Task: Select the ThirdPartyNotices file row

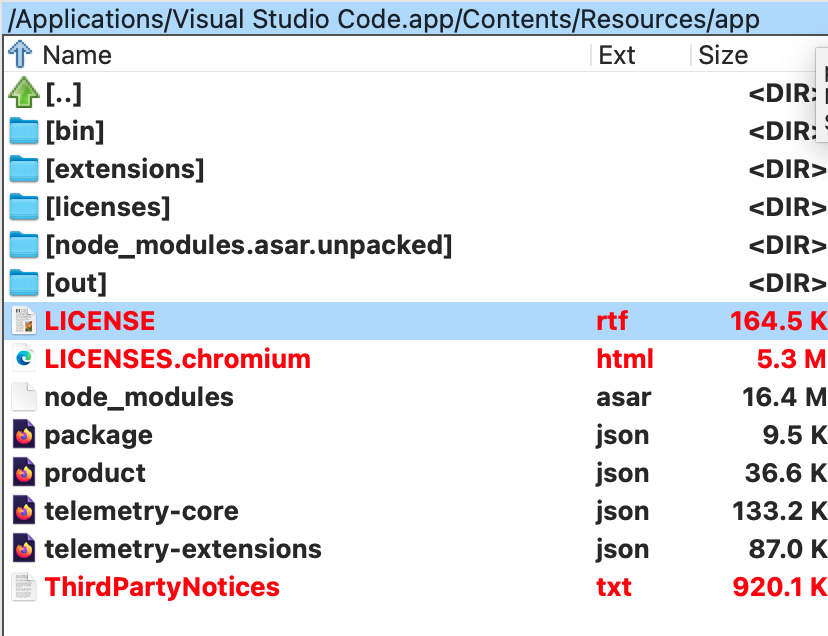Action: click(162, 587)
